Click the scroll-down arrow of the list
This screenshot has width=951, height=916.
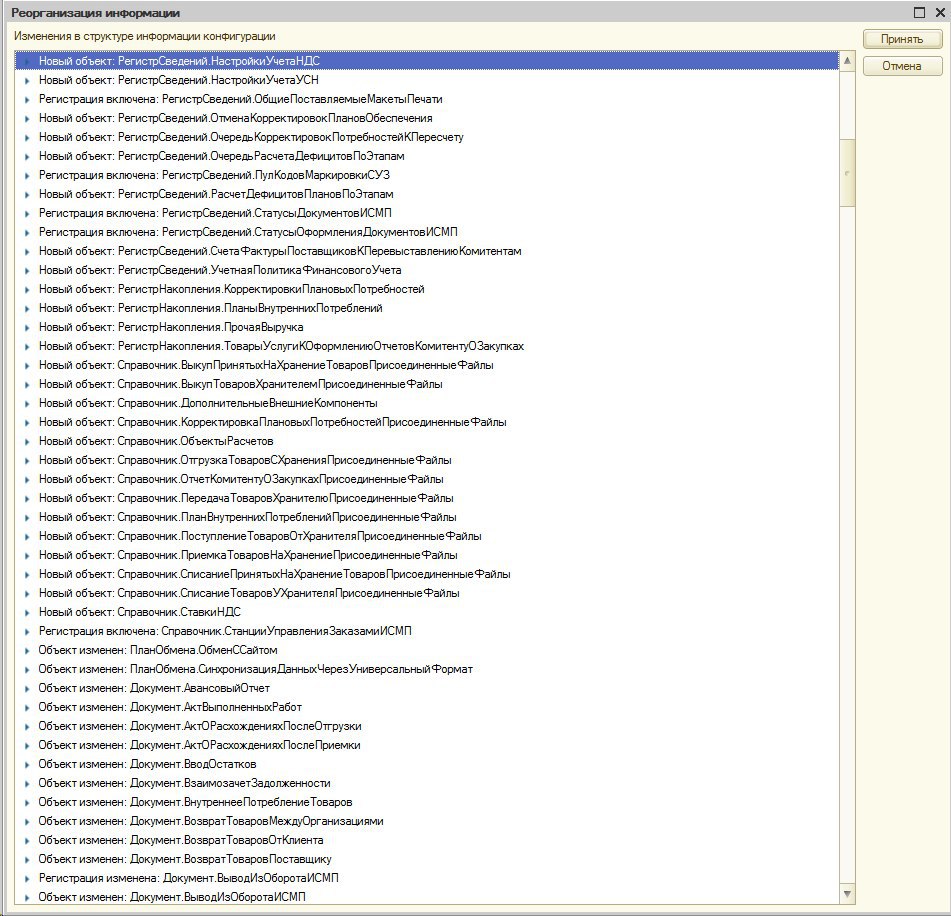pos(847,893)
